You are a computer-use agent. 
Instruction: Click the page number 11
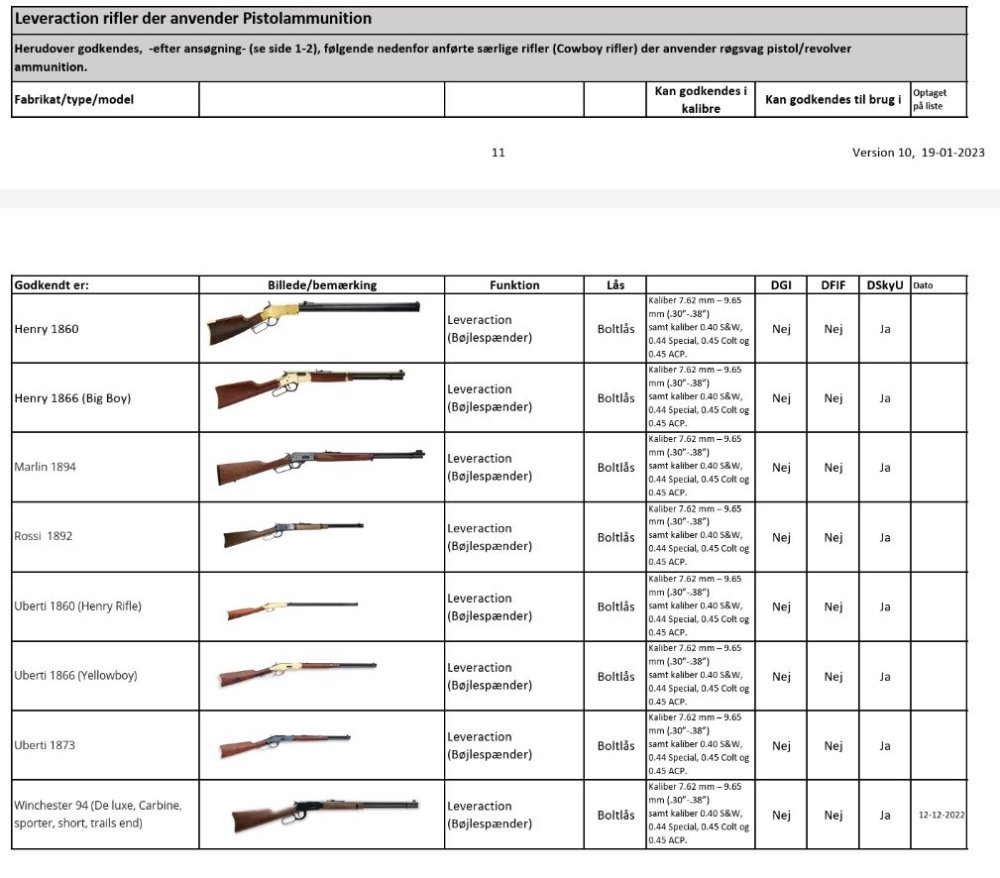[x=498, y=152]
